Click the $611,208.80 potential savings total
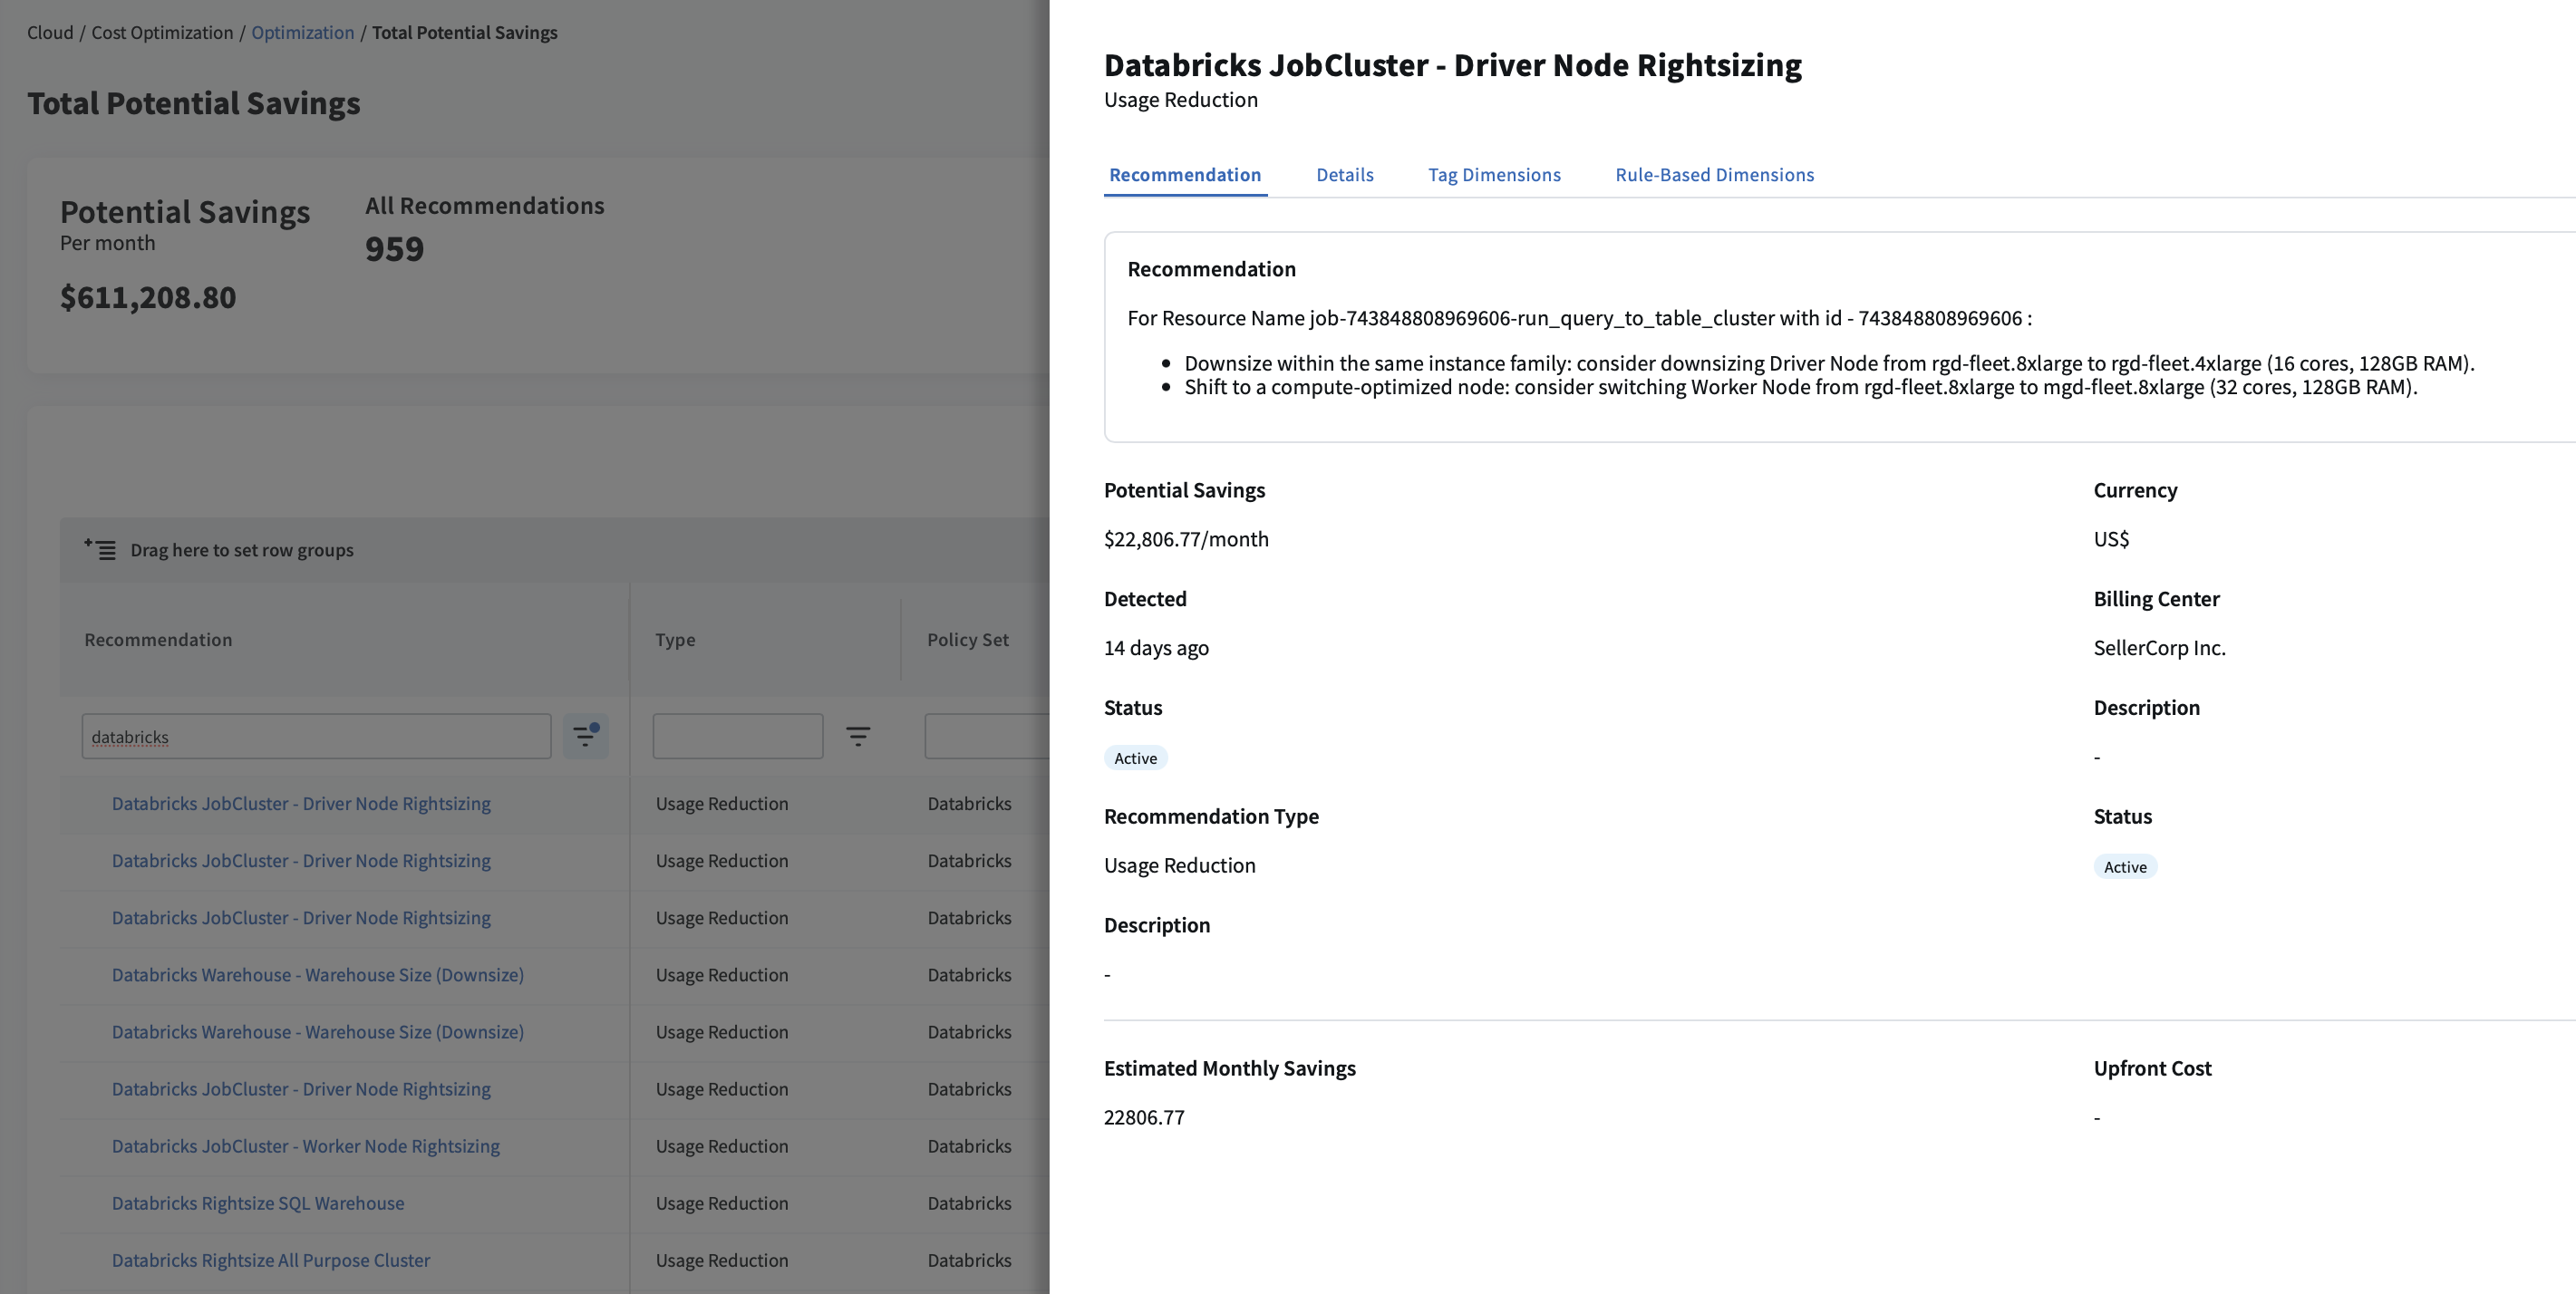Image resolution: width=2576 pixels, height=1294 pixels. tap(148, 297)
